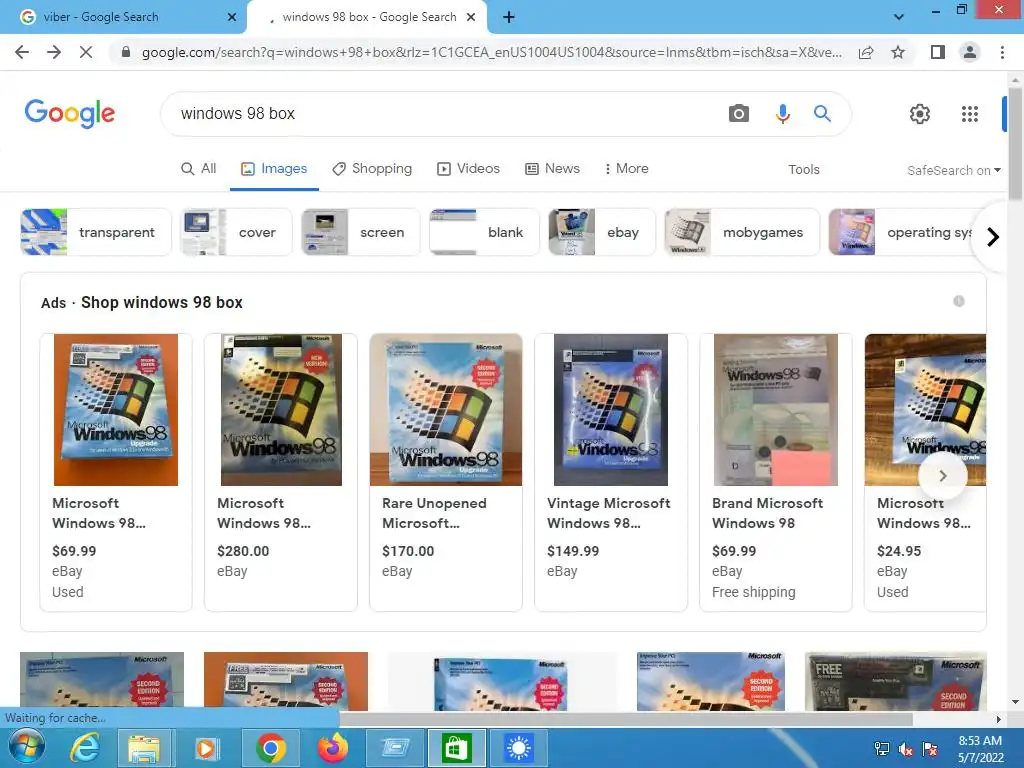
Task: Filter images by cover chip
Action: coord(236,232)
